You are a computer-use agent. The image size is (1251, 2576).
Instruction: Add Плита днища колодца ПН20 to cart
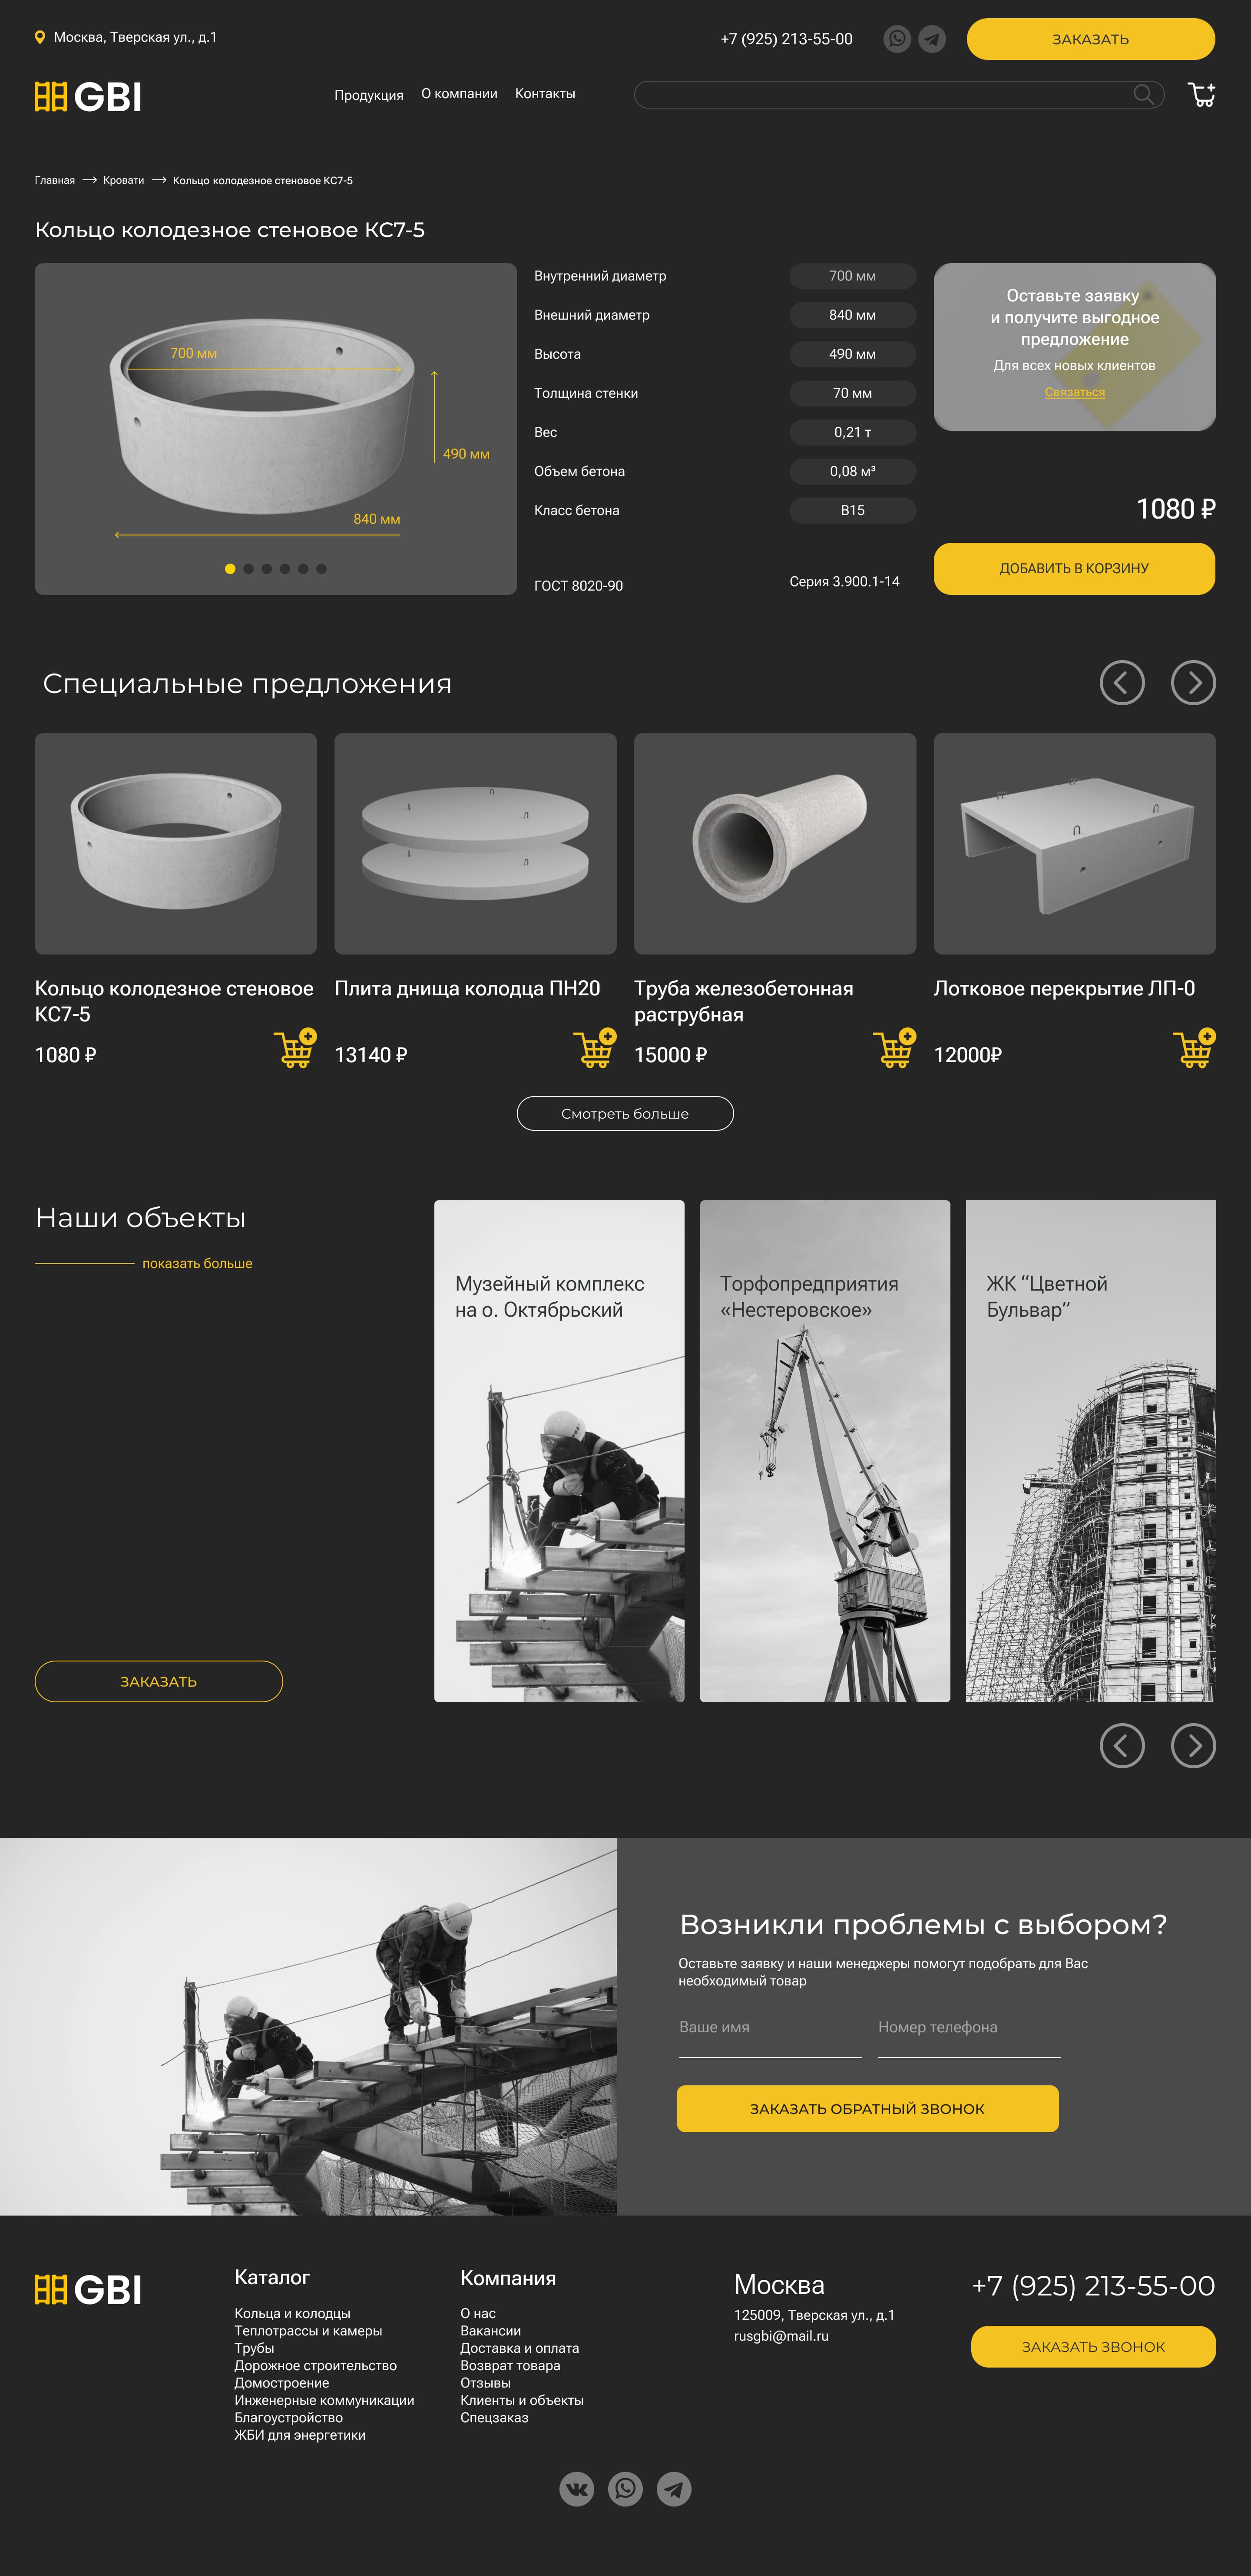[x=595, y=1048]
